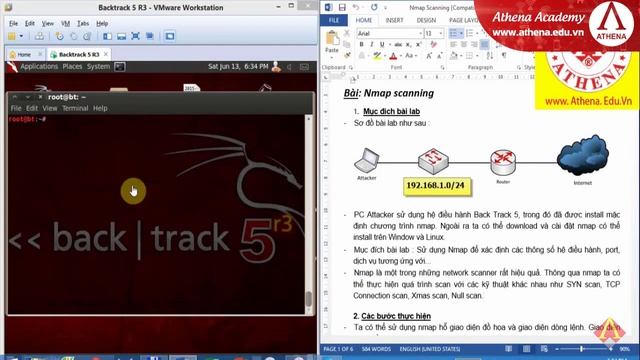Click the Sort A-Z icon
The image size is (640, 360).
(490, 56)
